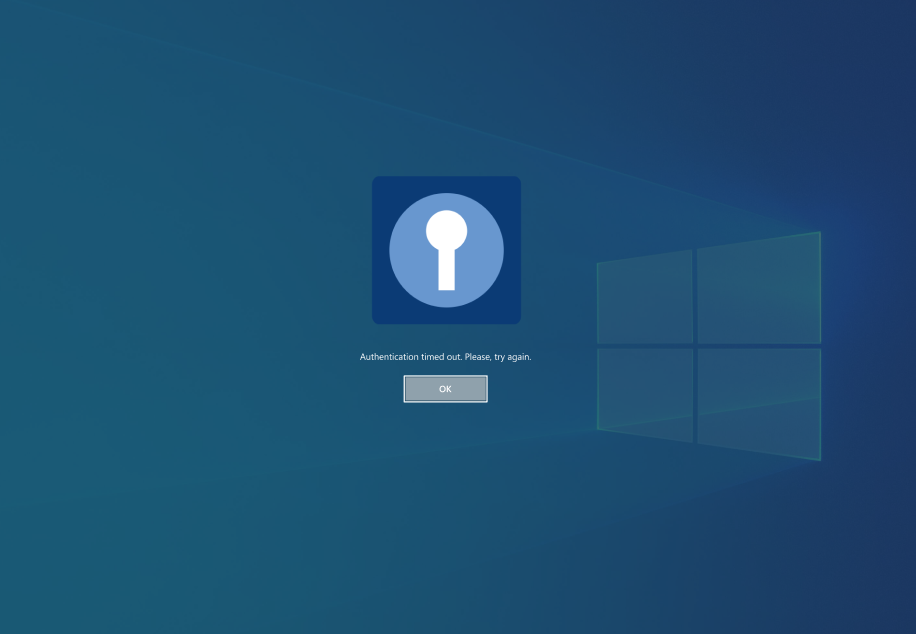916x634 pixels.
Task: Click the white keyhole shape's round head
Action: (446, 231)
